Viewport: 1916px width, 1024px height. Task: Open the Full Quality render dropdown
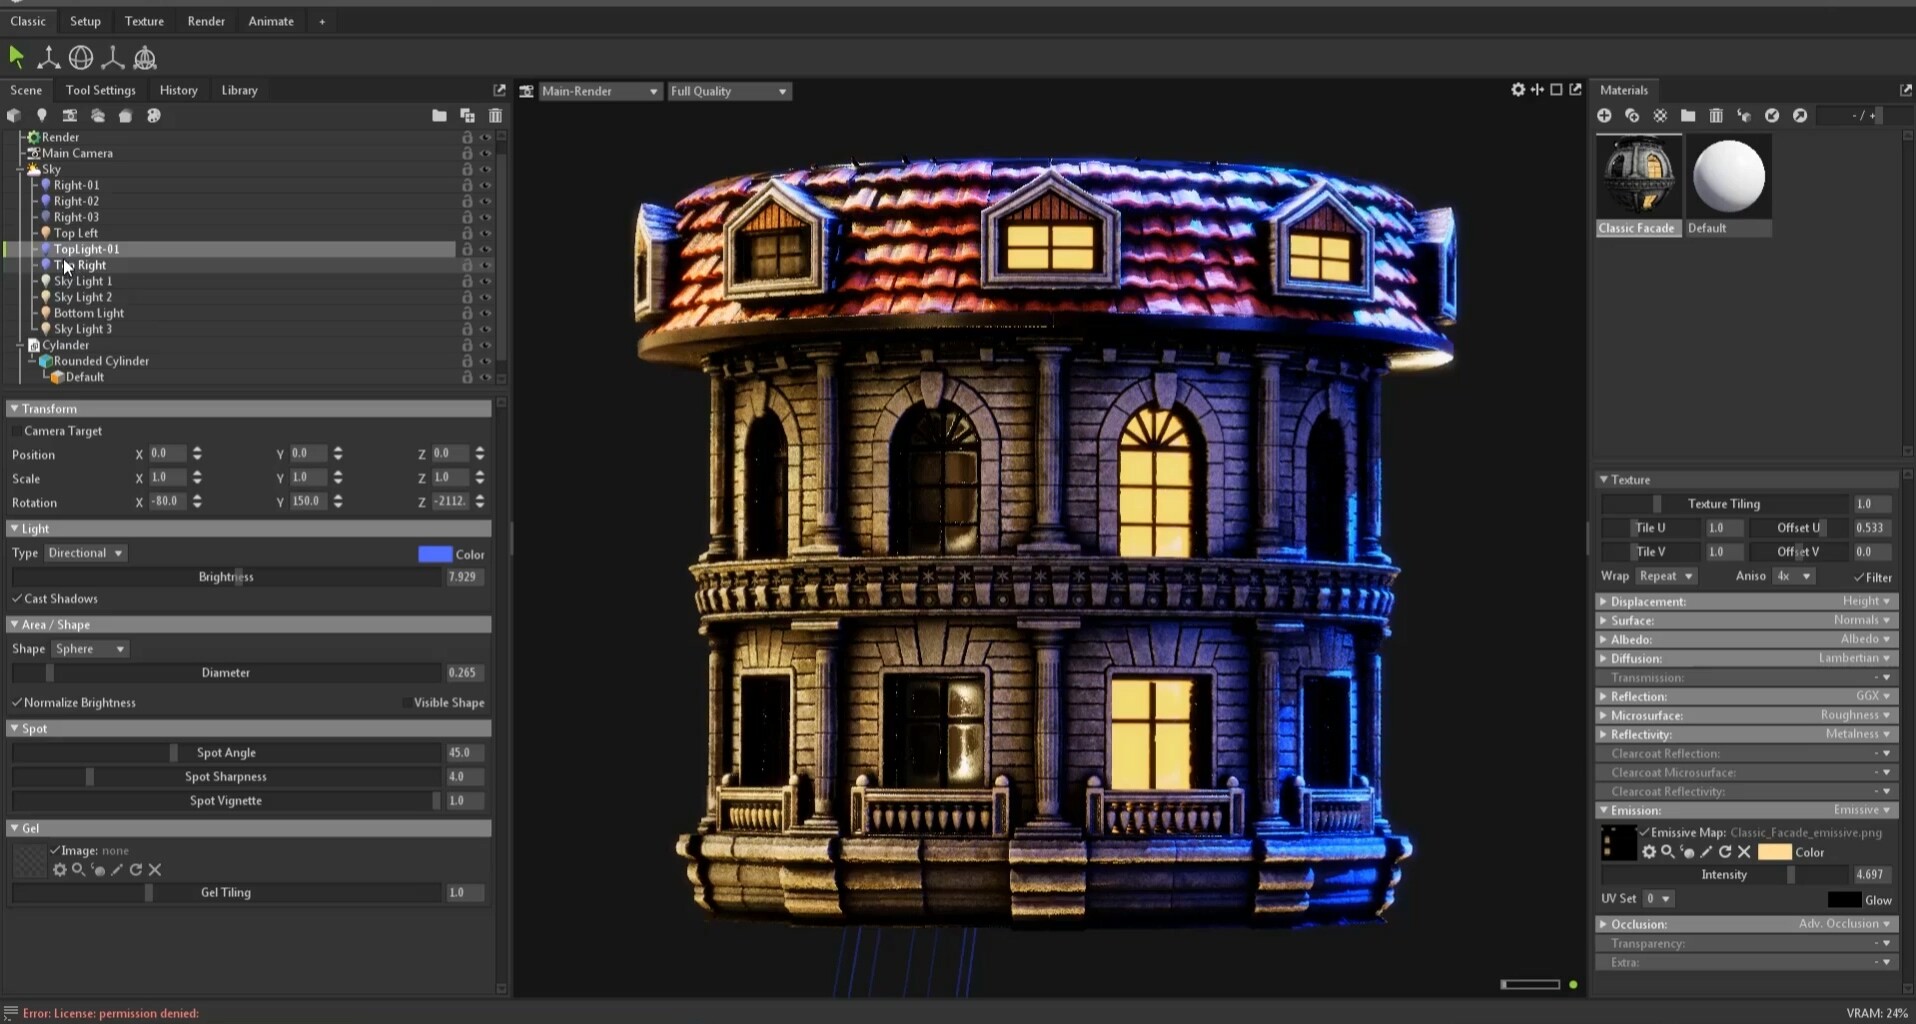coord(729,91)
